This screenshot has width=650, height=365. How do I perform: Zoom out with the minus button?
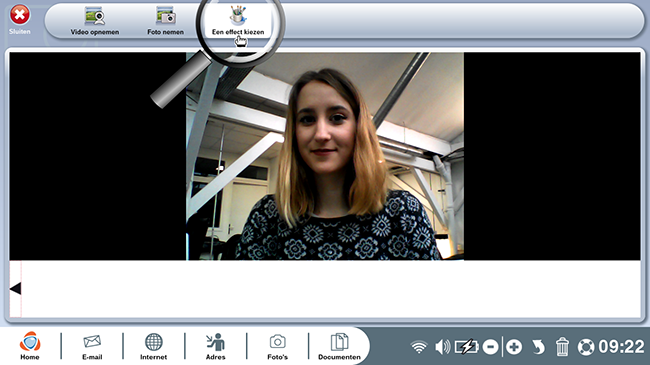(x=490, y=347)
